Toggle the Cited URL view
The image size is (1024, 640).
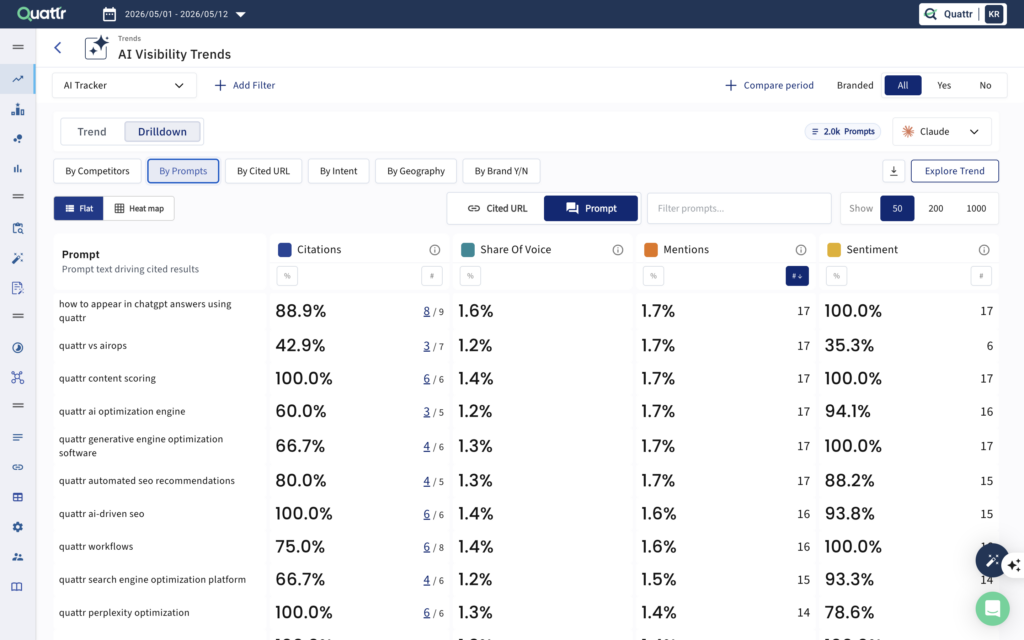pyautogui.click(x=497, y=208)
